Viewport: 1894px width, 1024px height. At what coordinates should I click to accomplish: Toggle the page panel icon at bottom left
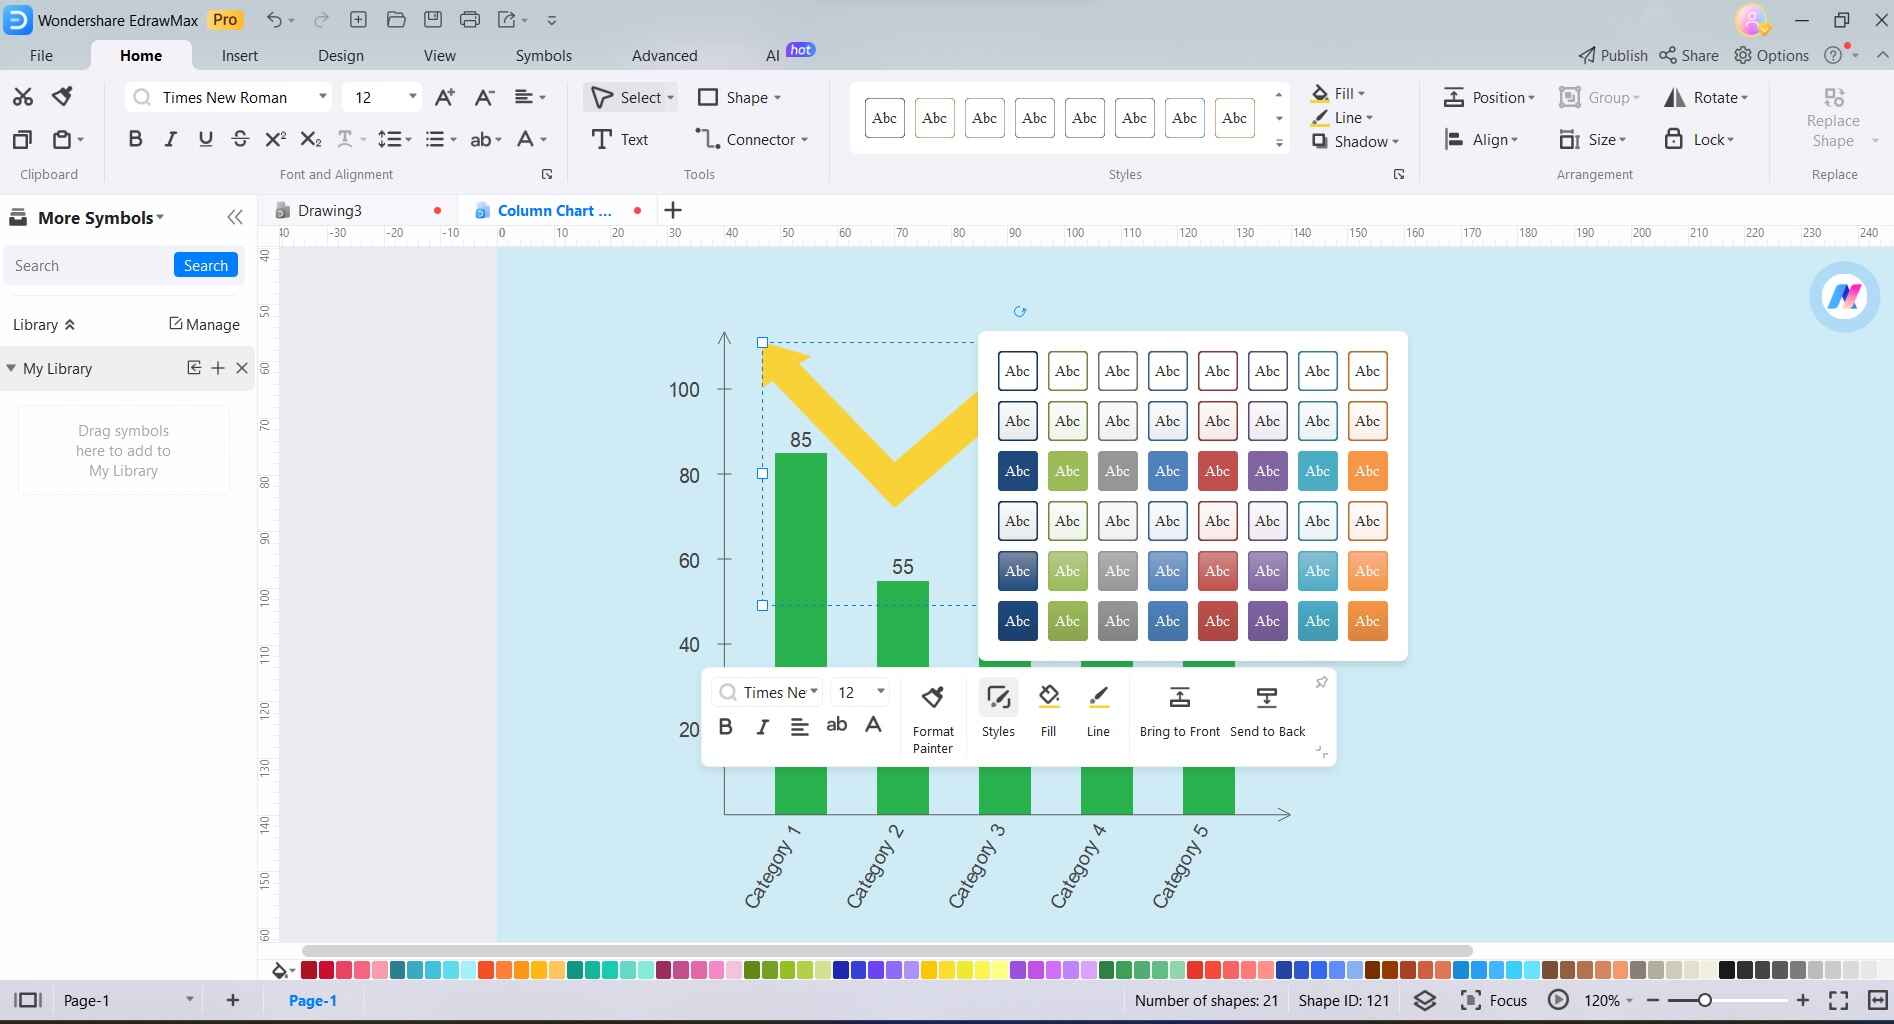point(27,1000)
